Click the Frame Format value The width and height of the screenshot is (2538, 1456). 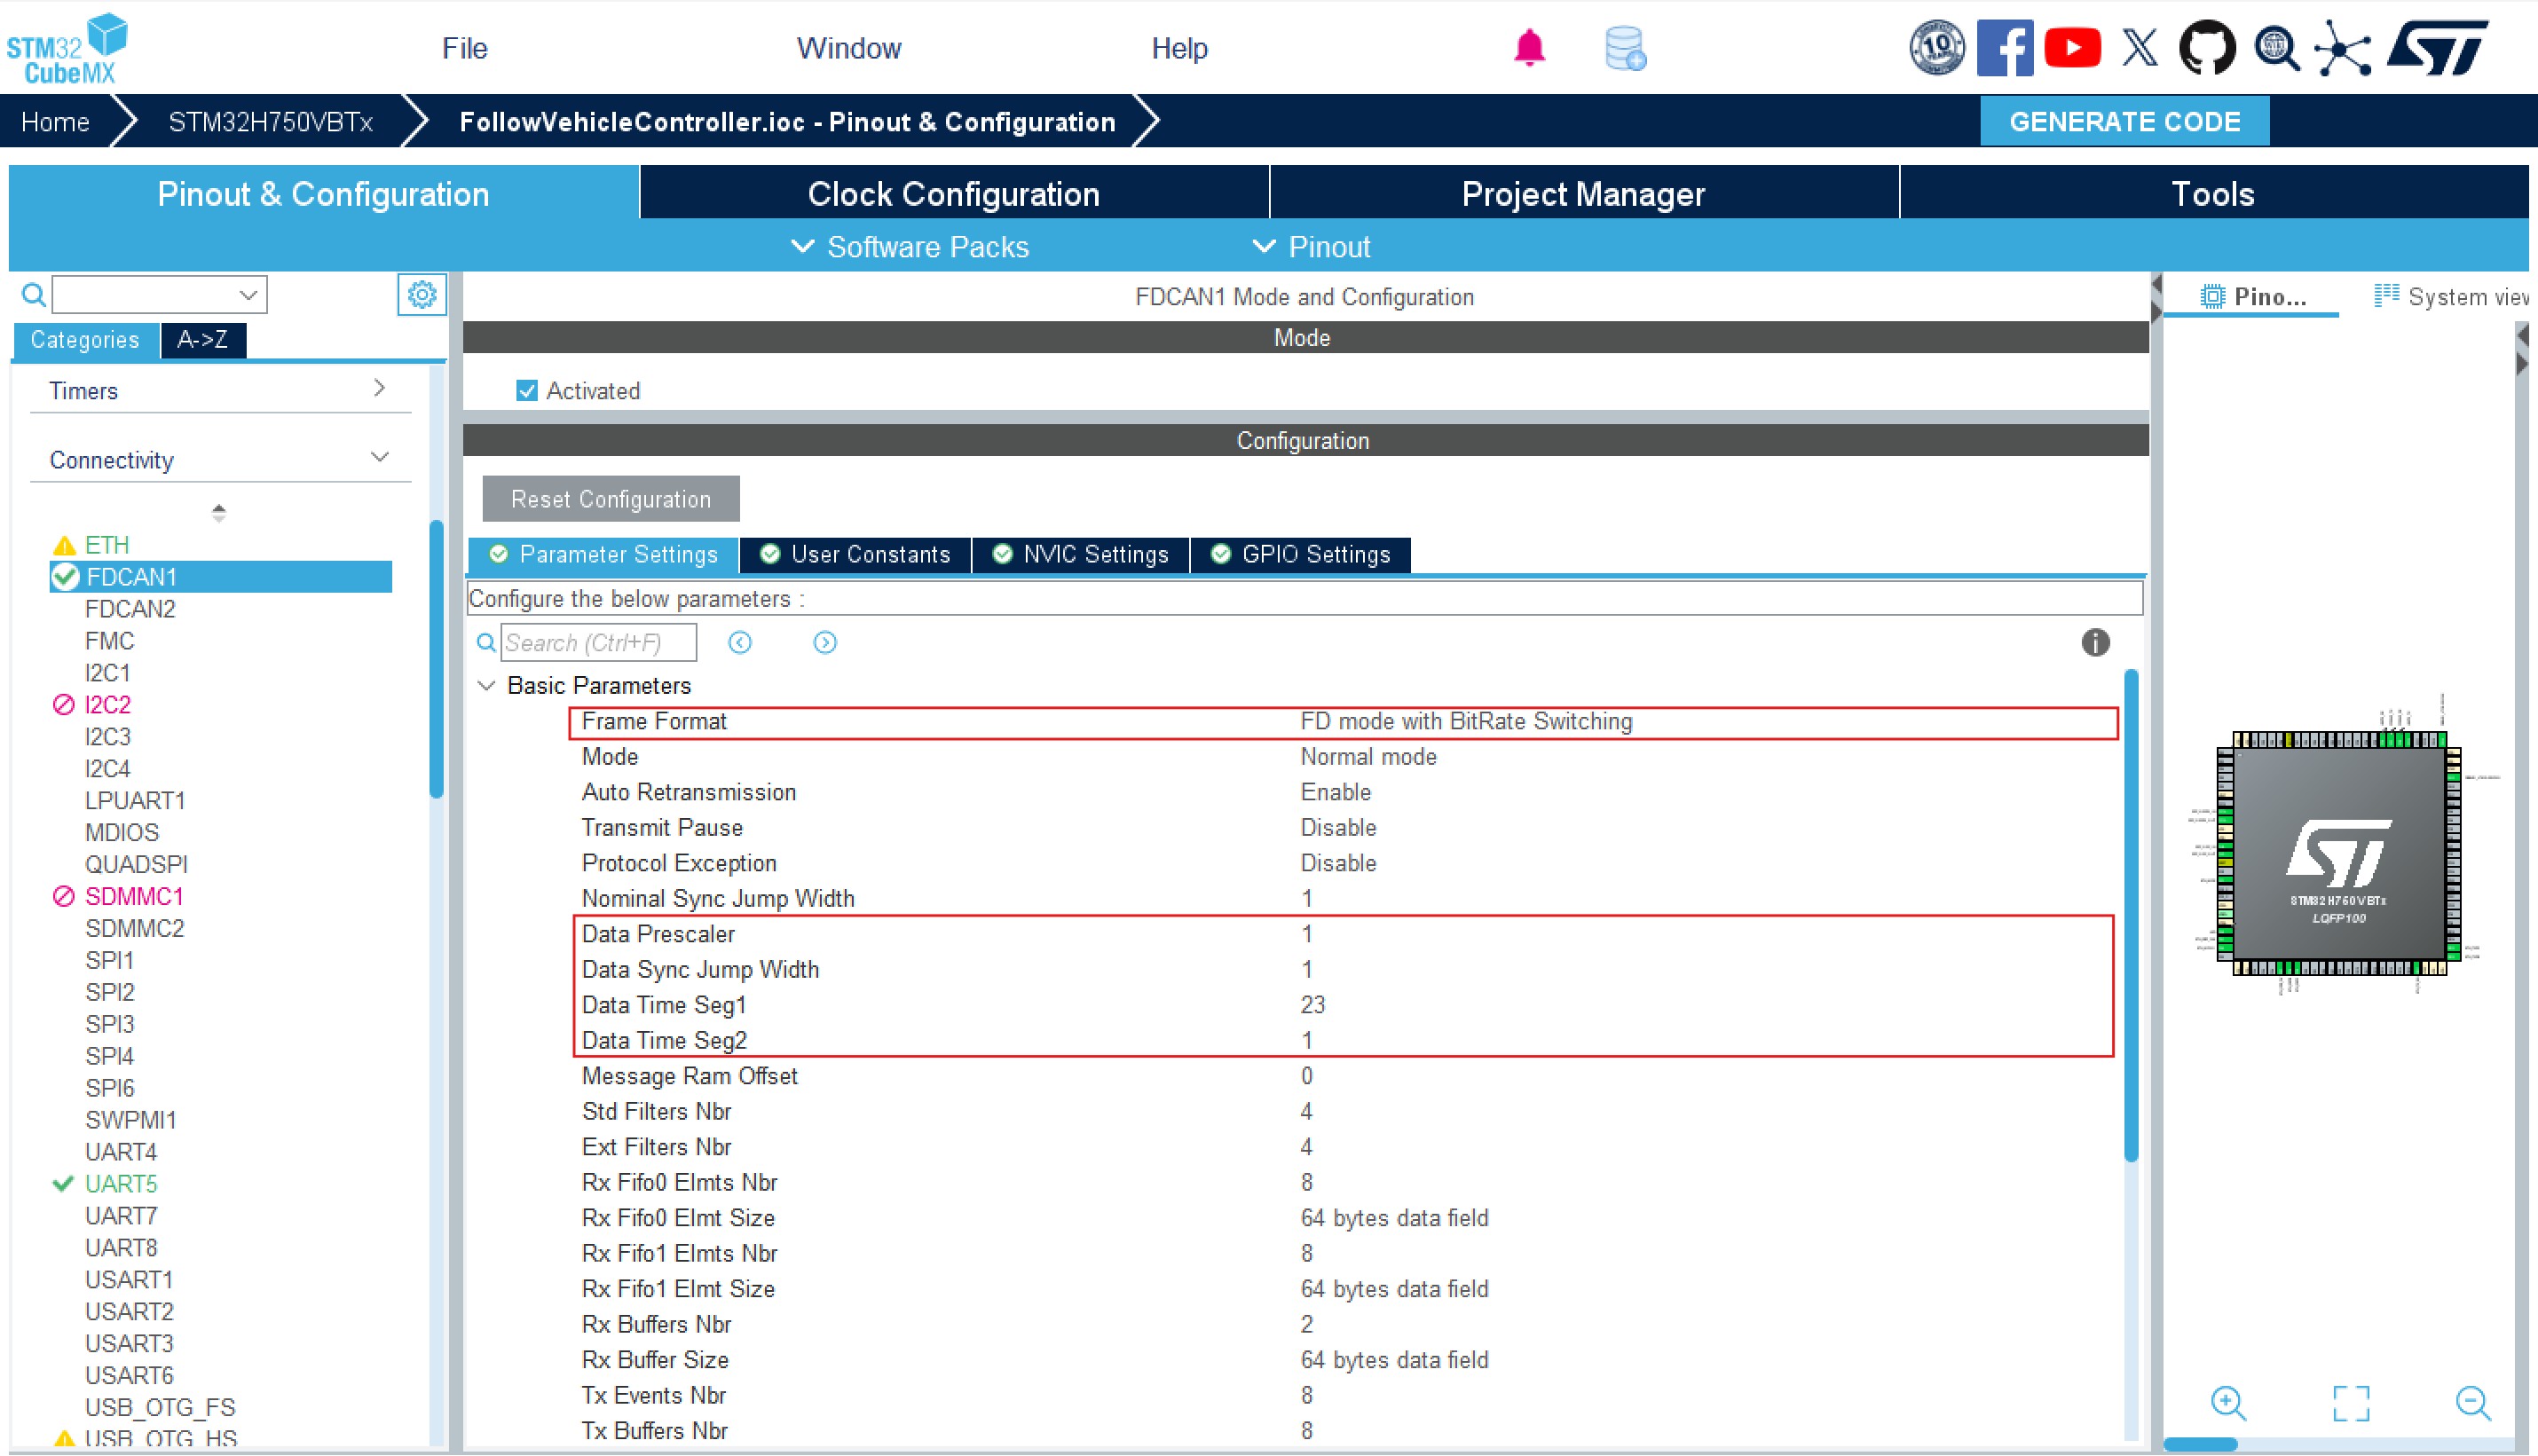pyautogui.click(x=1466, y=721)
